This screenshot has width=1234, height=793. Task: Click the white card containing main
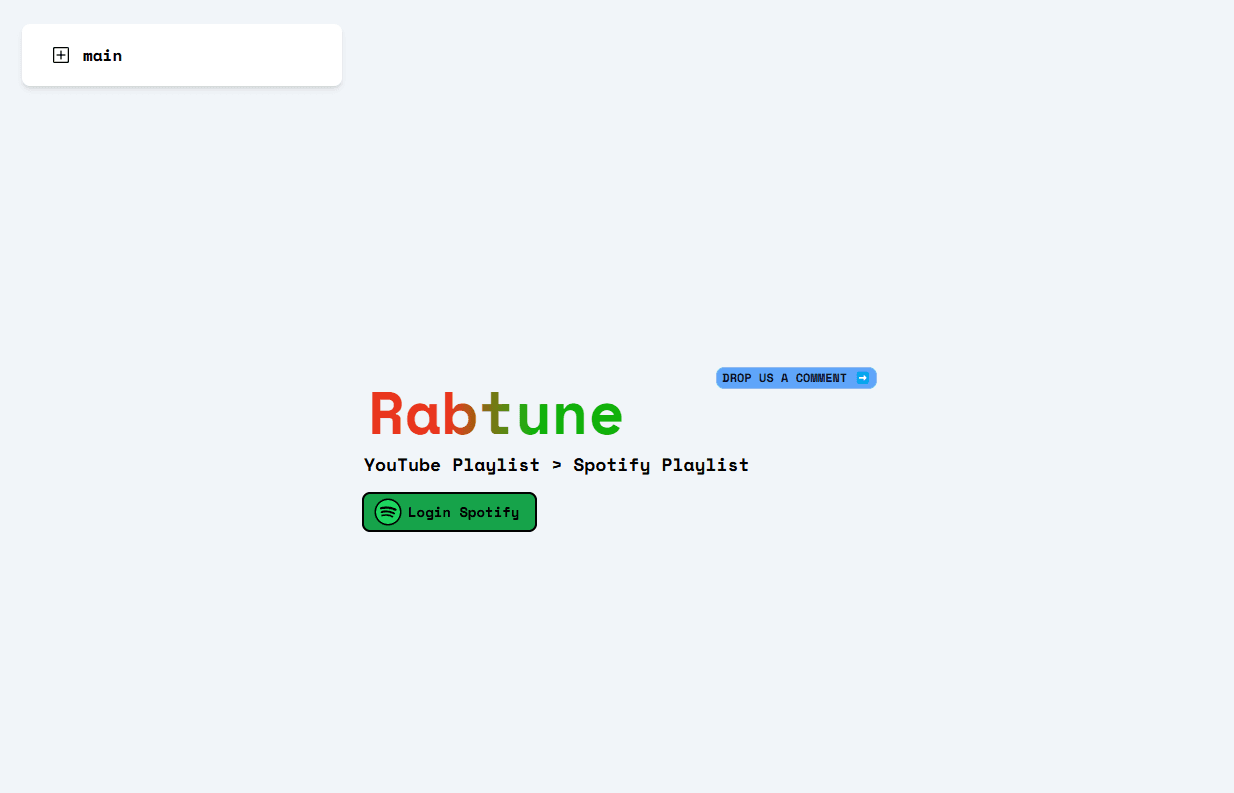click(182, 55)
